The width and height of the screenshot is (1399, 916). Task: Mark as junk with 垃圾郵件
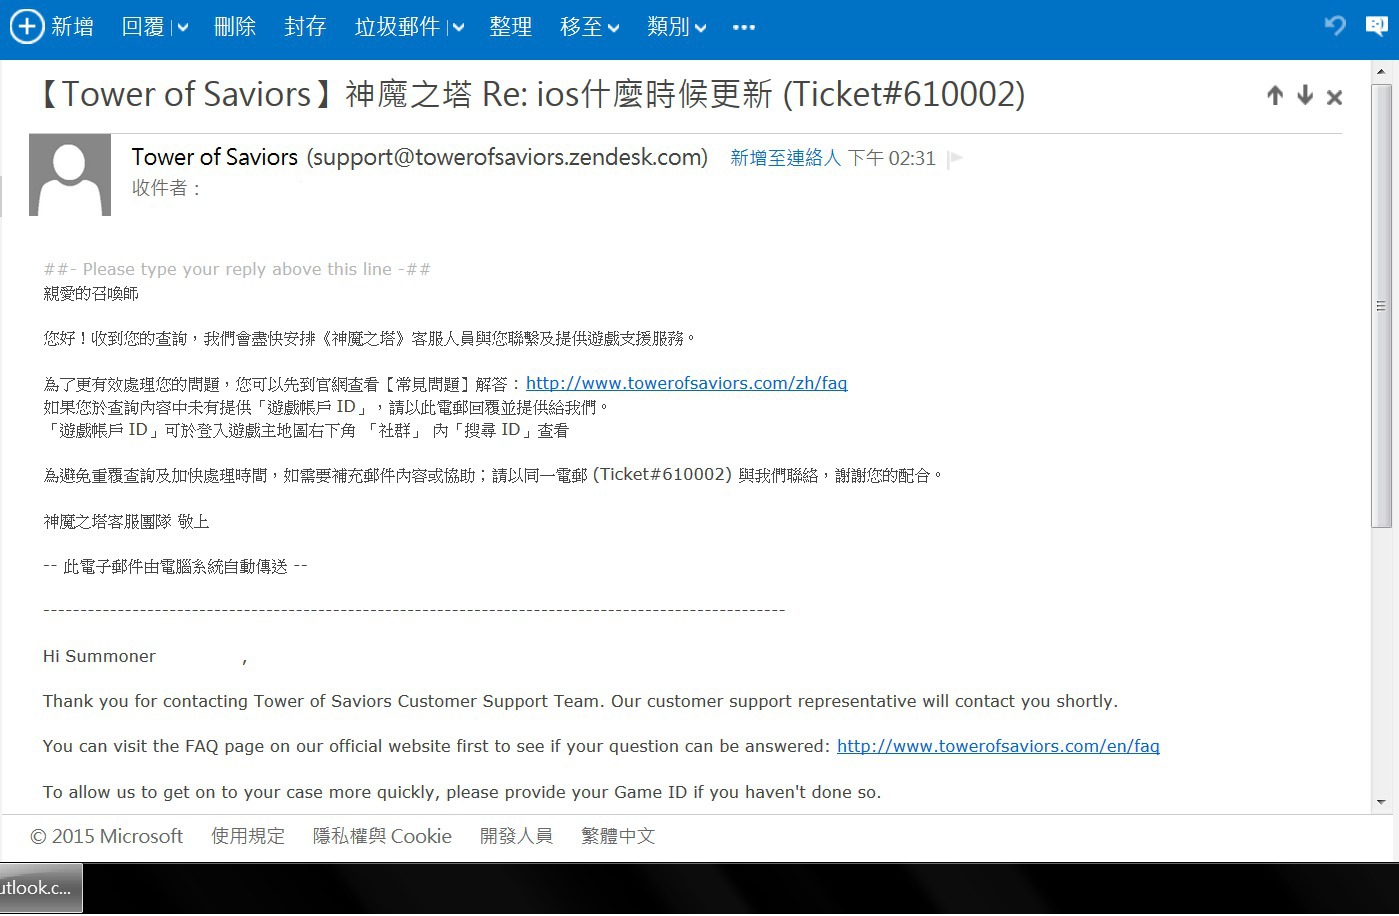[x=397, y=27]
